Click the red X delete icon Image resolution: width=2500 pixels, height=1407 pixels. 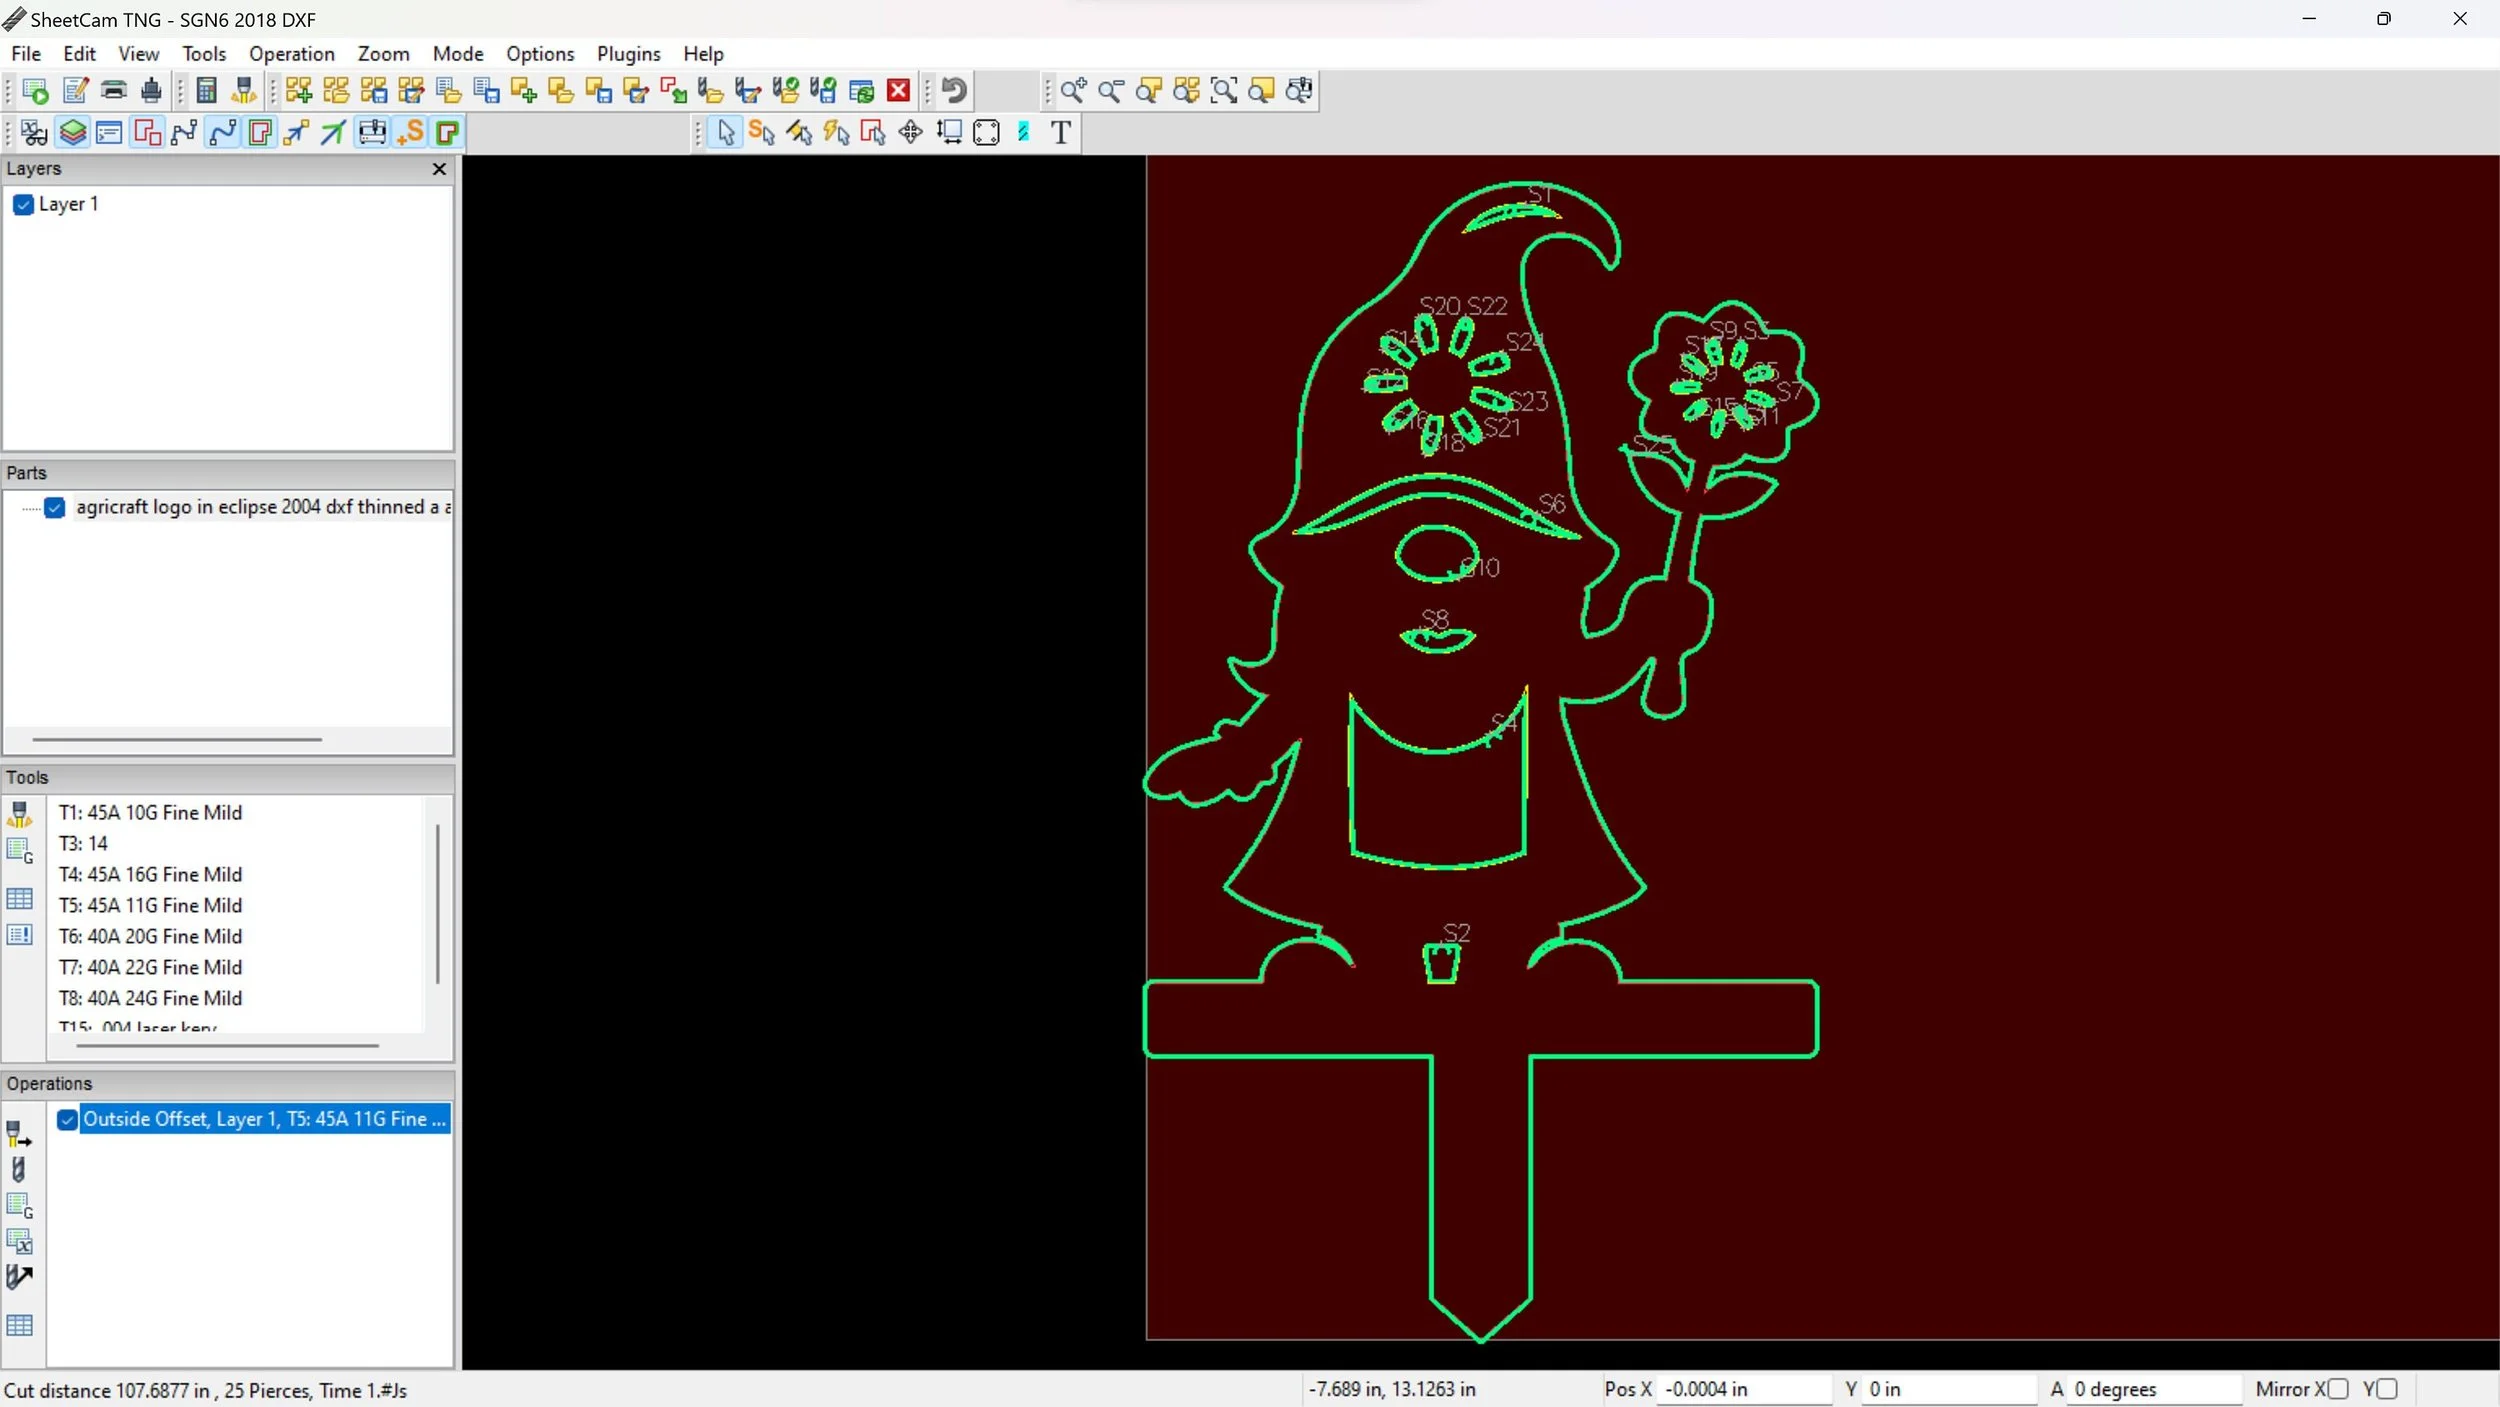pos(898,91)
